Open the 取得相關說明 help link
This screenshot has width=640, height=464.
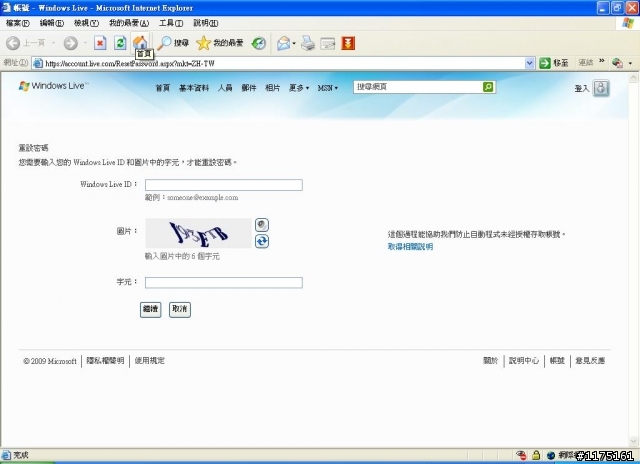(x=410, y=246)
